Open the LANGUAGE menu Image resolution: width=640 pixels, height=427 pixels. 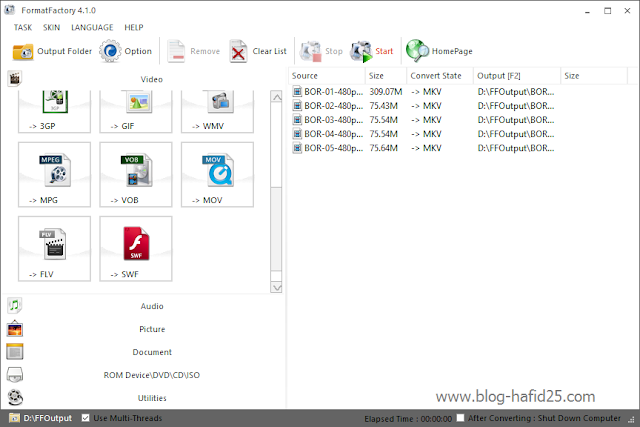[x=92, y=27]
